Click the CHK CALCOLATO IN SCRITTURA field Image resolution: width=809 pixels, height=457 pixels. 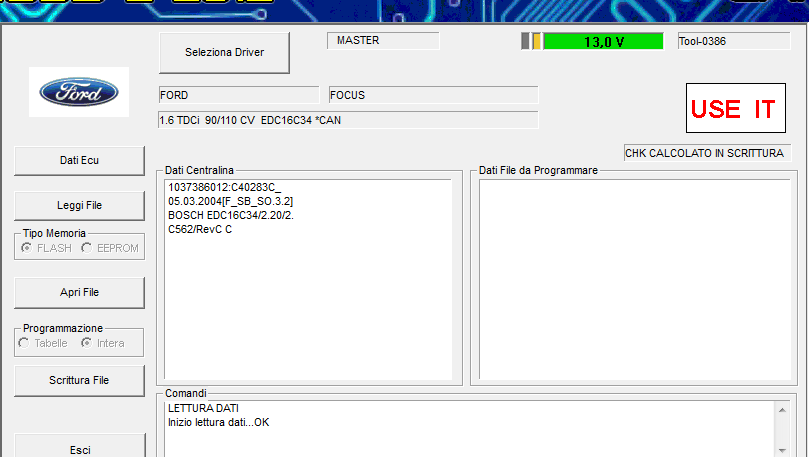[707, 153]
